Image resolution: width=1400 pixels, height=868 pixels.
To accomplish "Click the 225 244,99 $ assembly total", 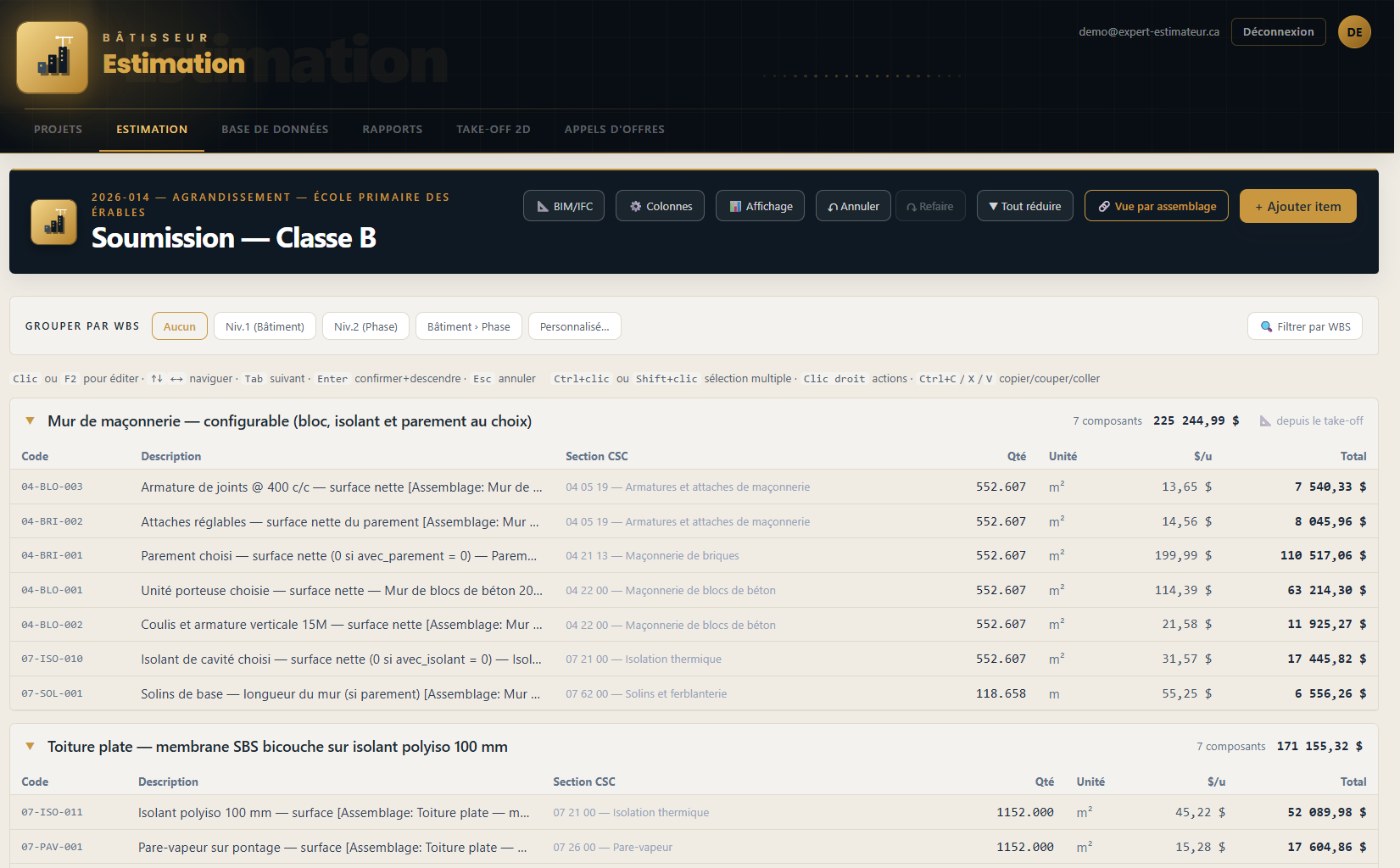I will coord(1196,421).
